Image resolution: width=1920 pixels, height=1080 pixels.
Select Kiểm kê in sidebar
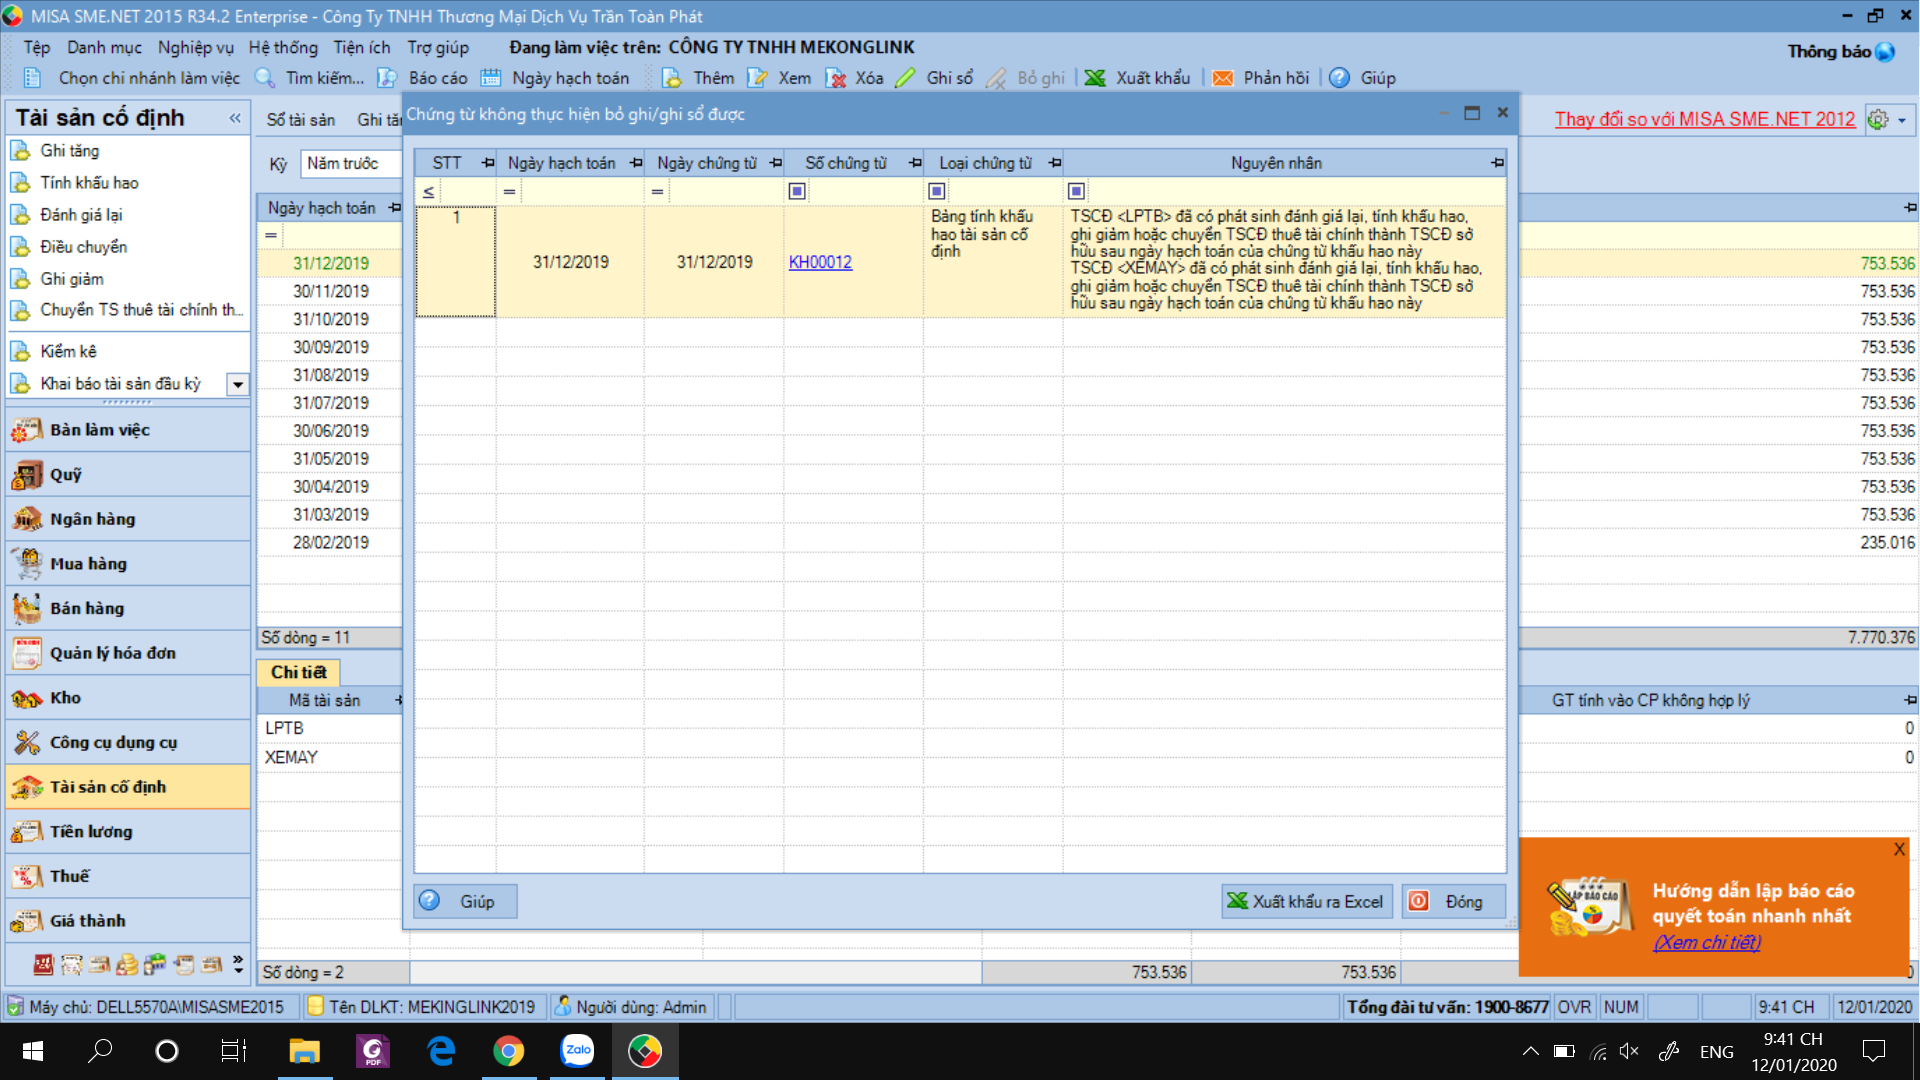[x=68, y=352]
